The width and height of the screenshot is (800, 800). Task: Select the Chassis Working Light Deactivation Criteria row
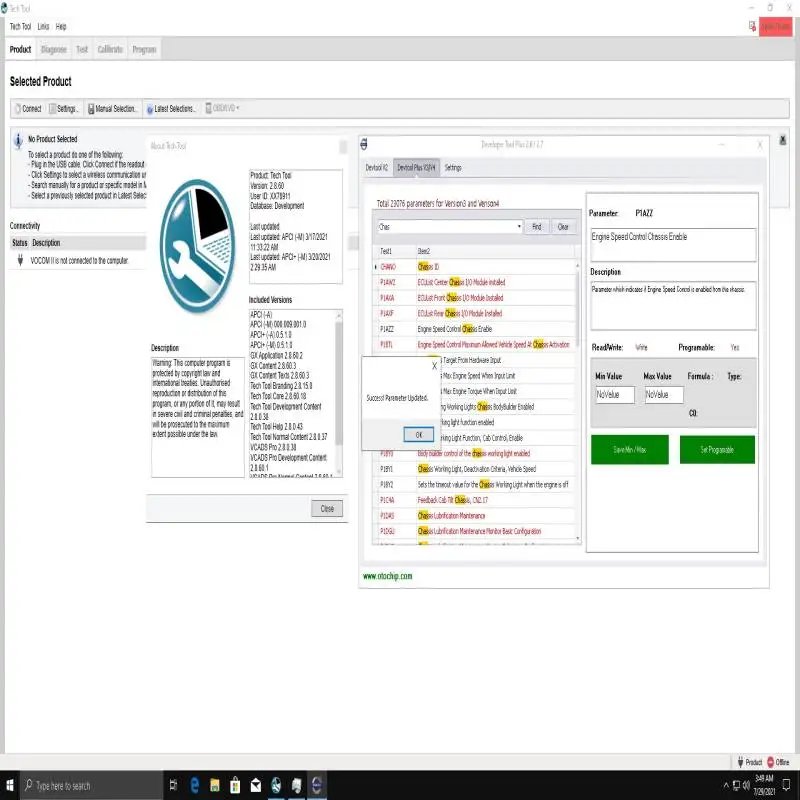click(x=474, y=469)
